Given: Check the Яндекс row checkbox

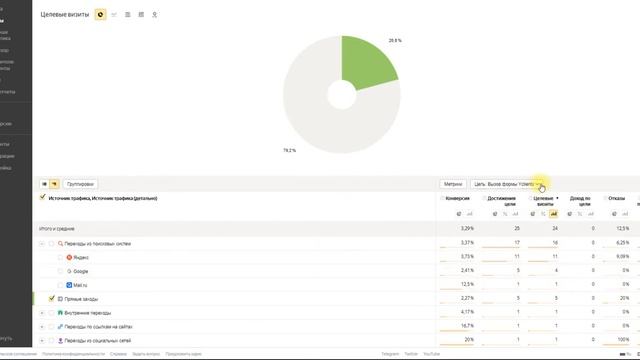Looking at the screenshot, I should [x=60, y=258].
